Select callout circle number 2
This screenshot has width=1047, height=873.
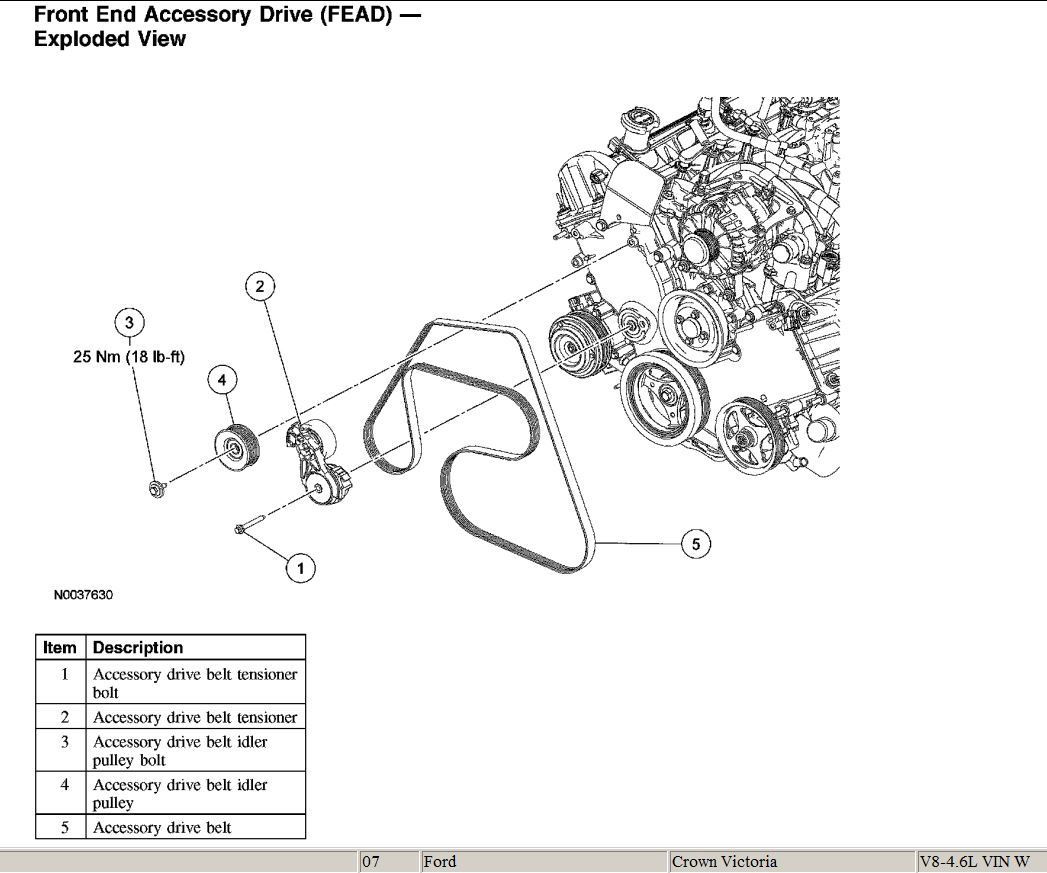point(260,287)
